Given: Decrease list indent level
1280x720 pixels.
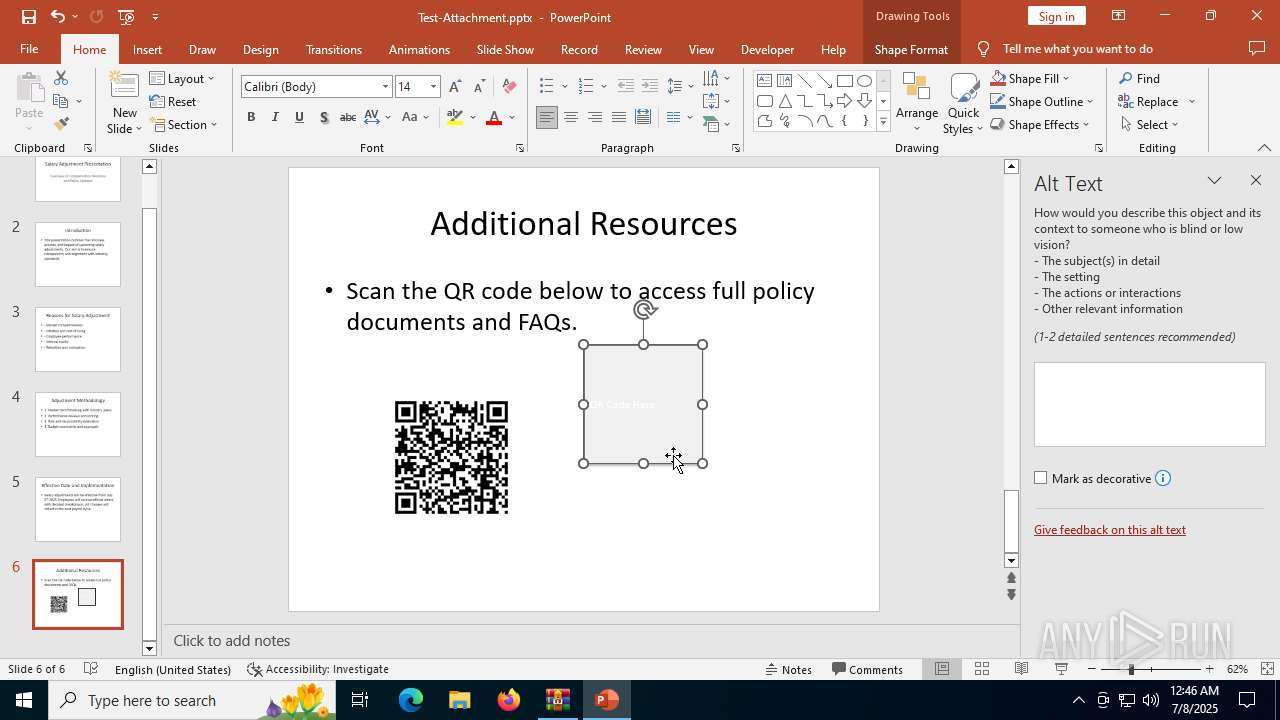Looking at the screenshot, I should (x=626, y=87).
